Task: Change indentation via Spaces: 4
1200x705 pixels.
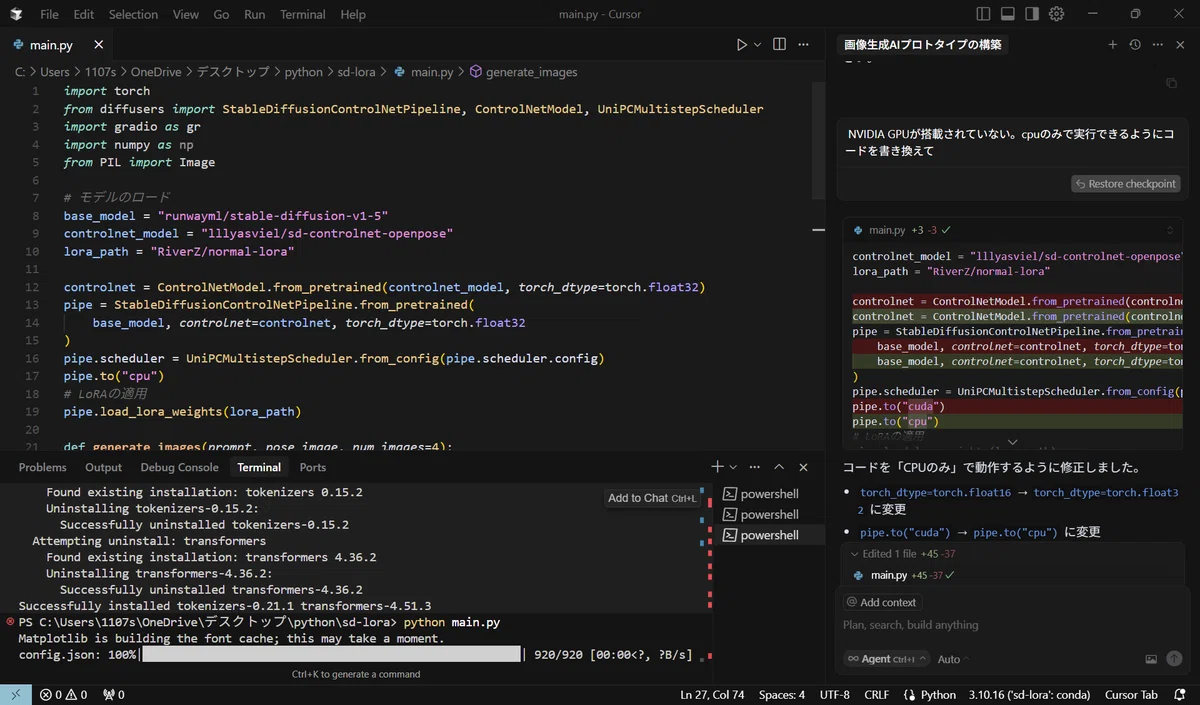Action: [x=781, y=694]
